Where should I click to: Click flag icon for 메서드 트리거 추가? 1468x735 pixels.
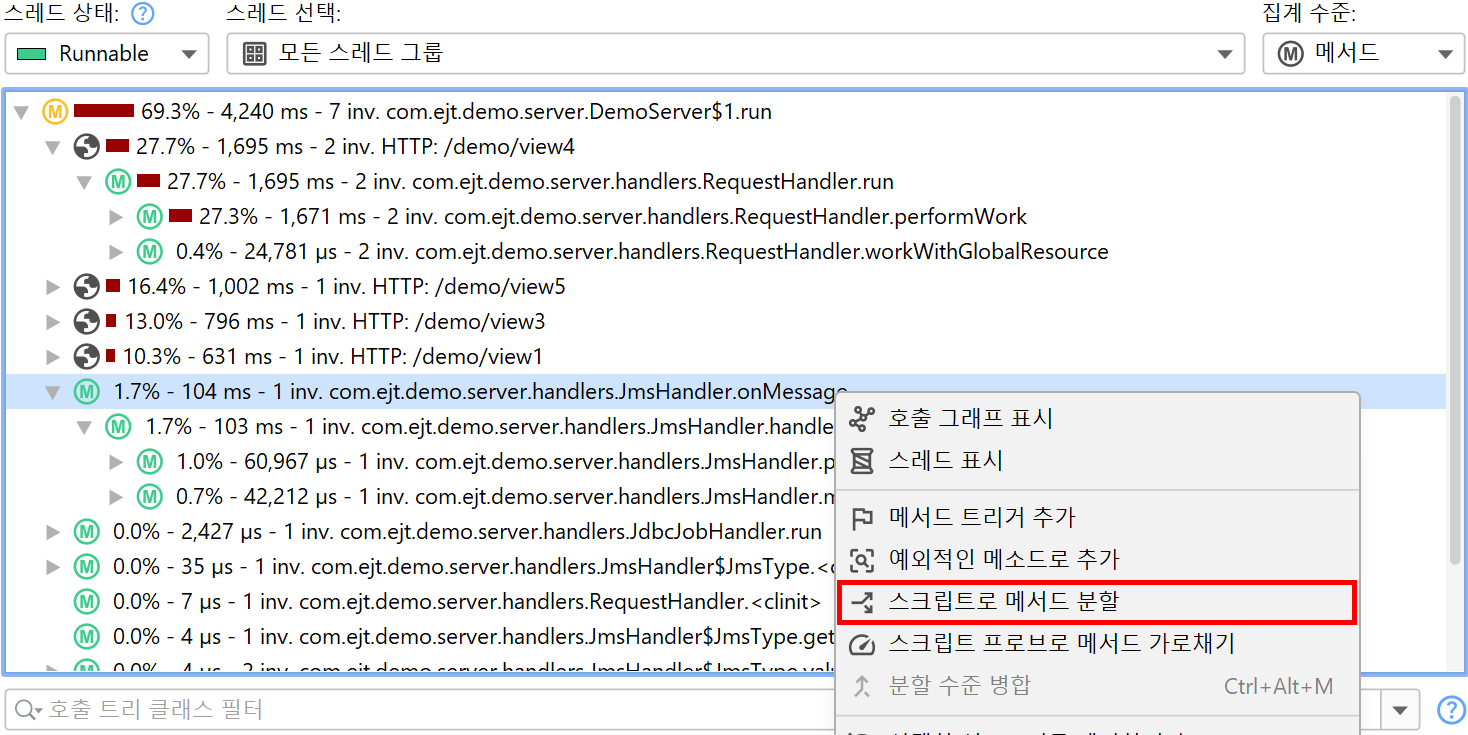coord(861,518)
